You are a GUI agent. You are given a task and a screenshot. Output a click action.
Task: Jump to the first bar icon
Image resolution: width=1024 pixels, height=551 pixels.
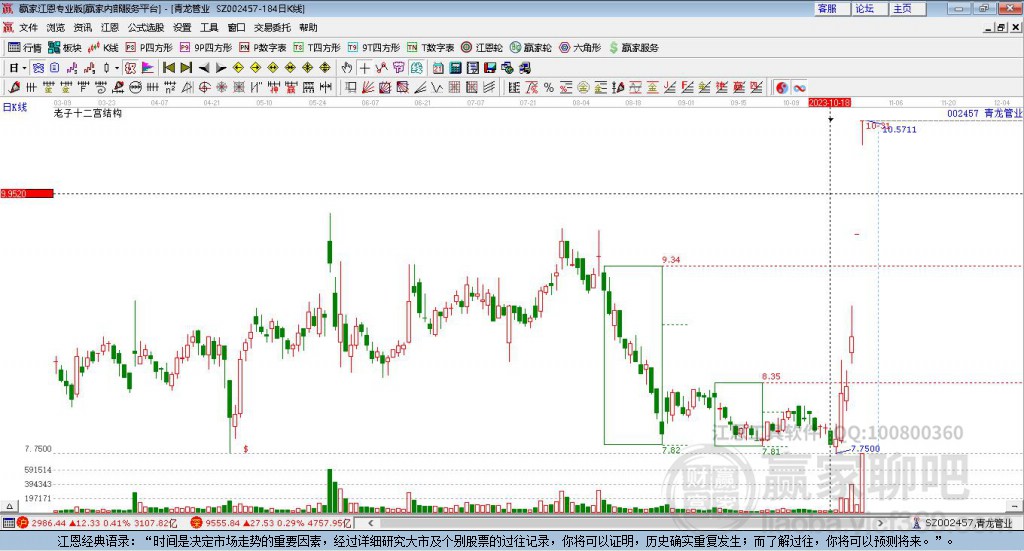(168, 68)
